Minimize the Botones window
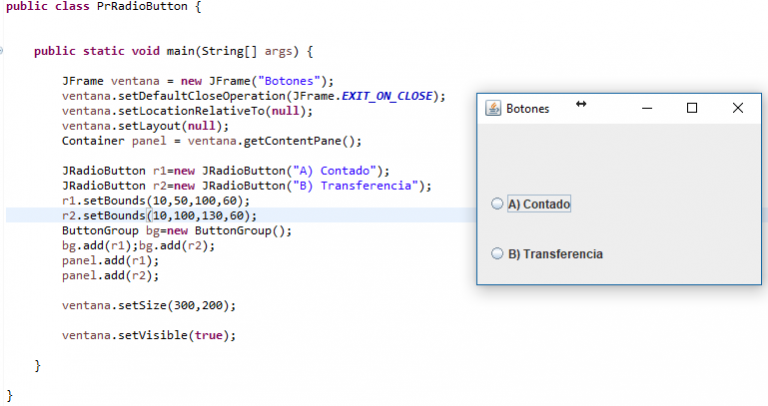The image size is (768, 406). [647, 108]
